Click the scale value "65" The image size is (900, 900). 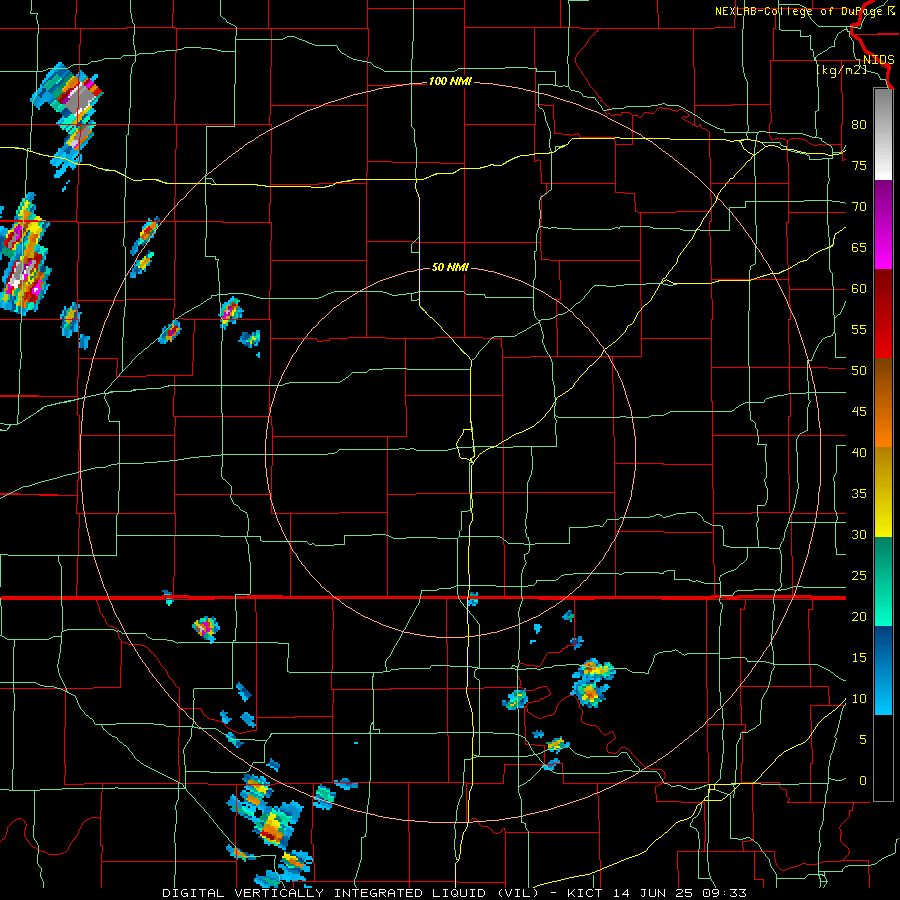[x=859, y=247]
